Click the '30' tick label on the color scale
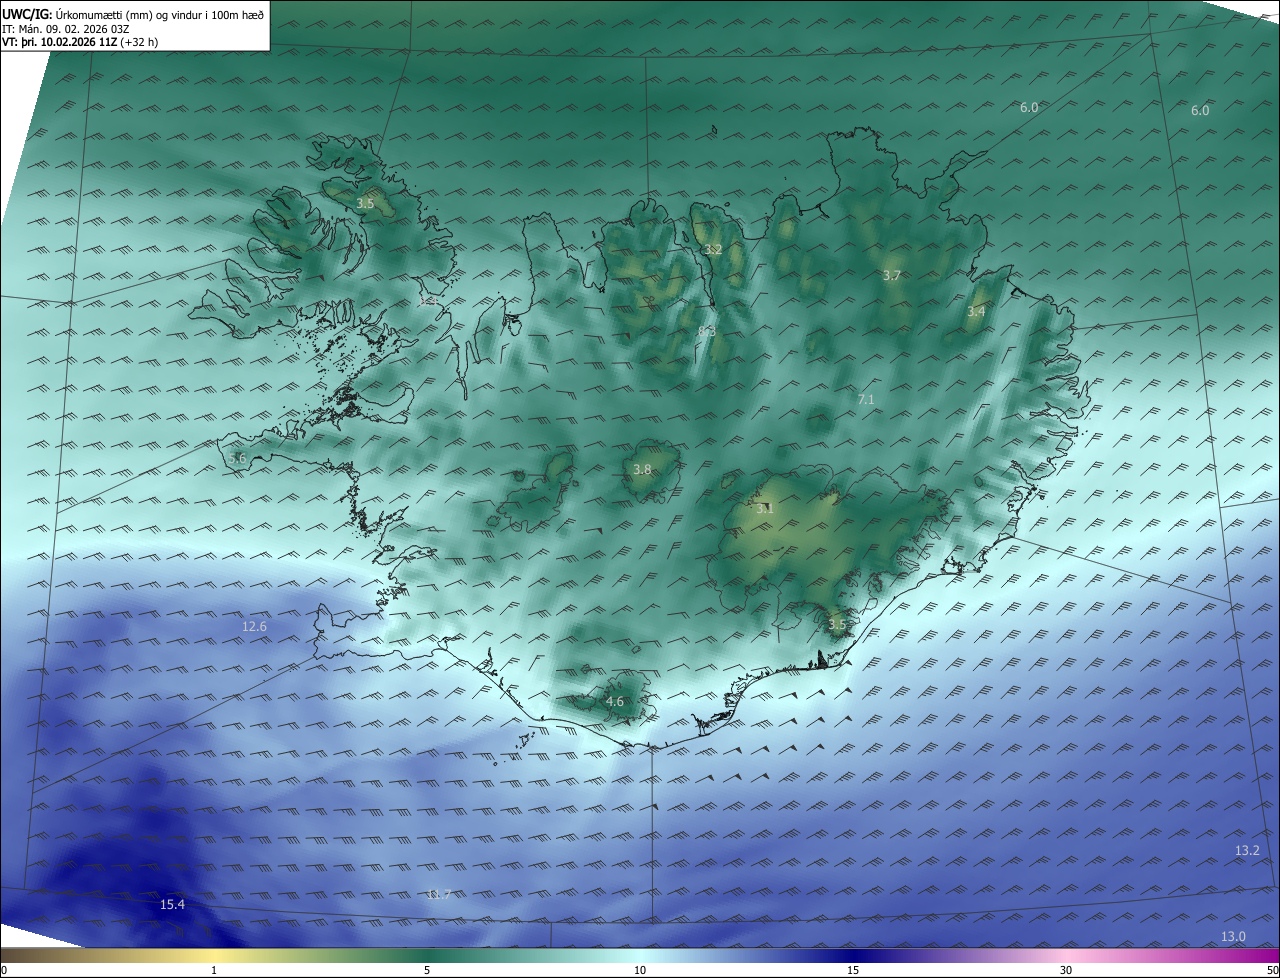The width and height of the screenshot is (1280, 978). (1066, 970)
